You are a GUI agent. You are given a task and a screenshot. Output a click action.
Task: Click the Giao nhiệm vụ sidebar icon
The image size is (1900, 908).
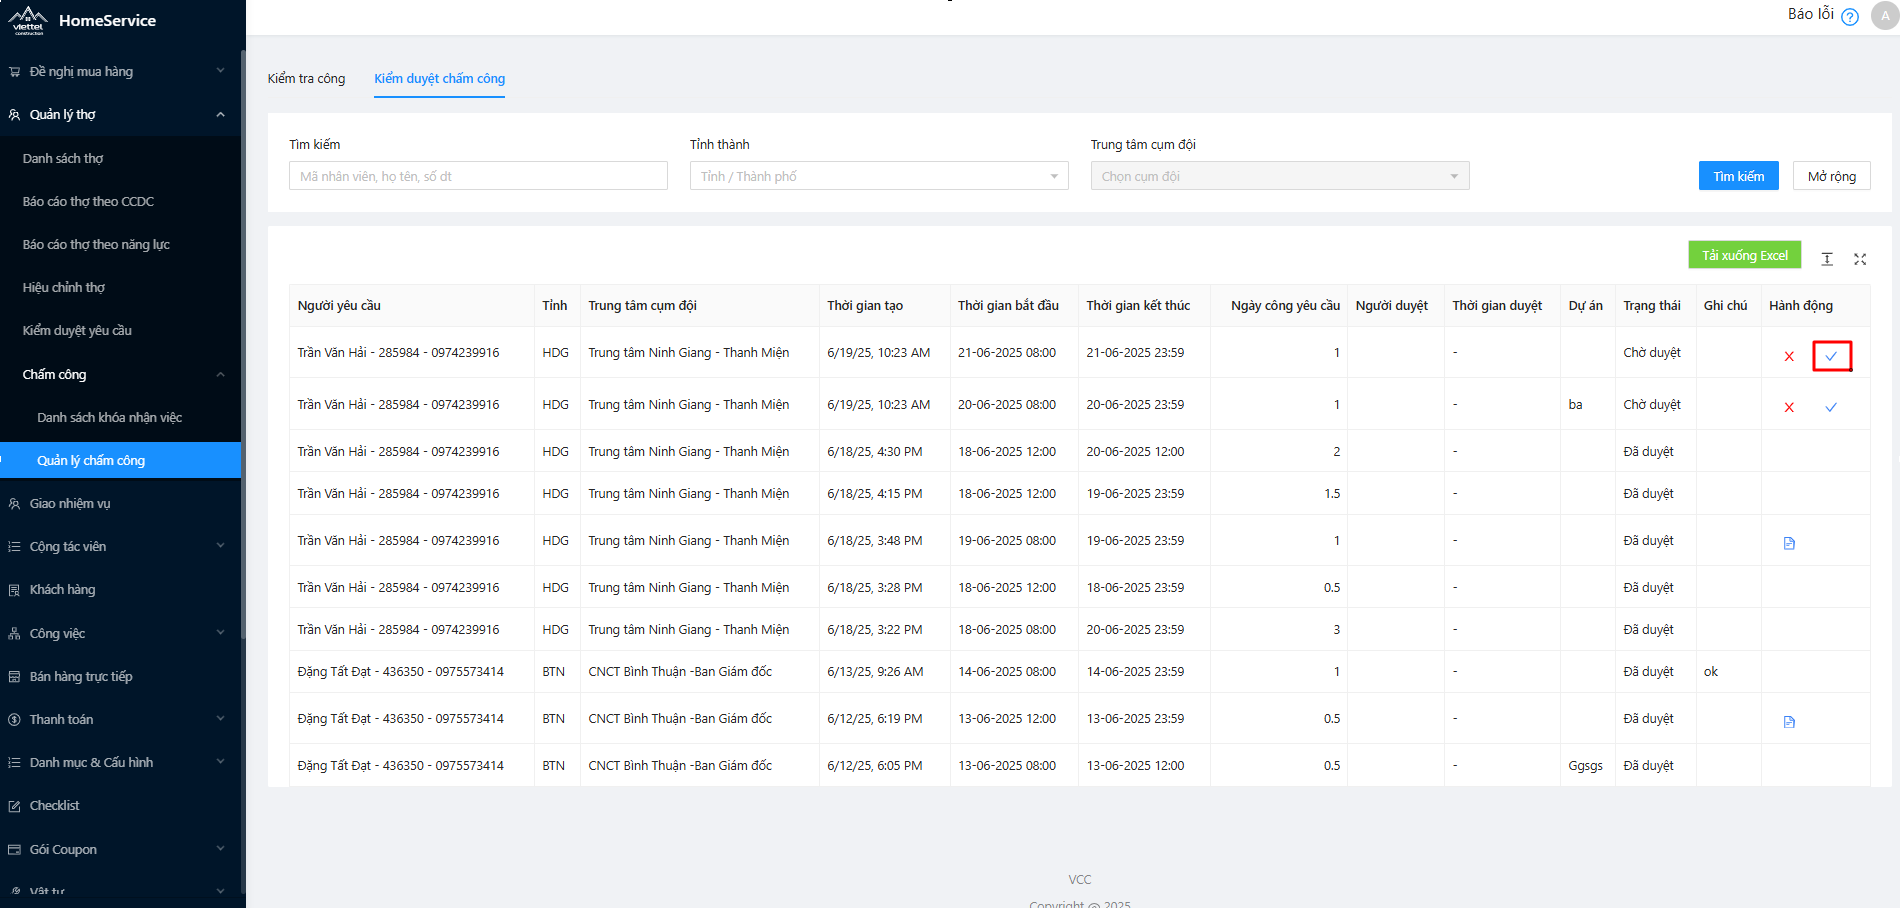[x=14, y=504]
